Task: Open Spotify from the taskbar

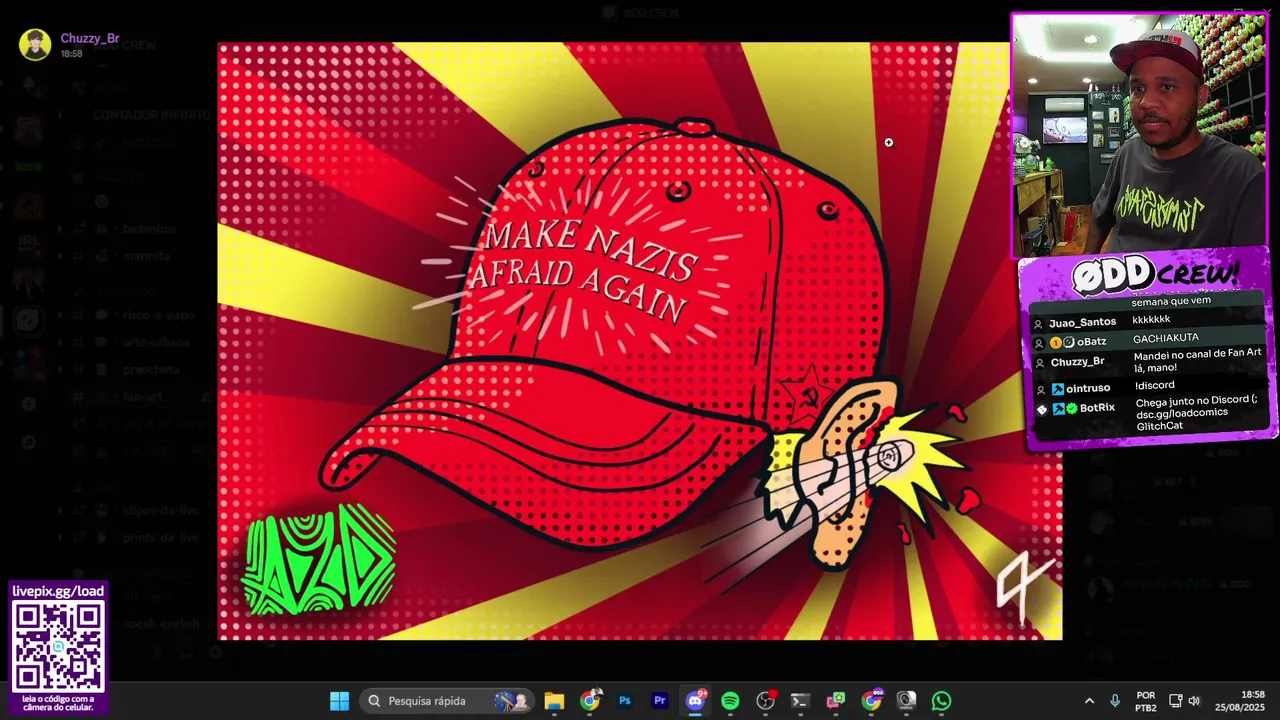Action: (730, 701)
